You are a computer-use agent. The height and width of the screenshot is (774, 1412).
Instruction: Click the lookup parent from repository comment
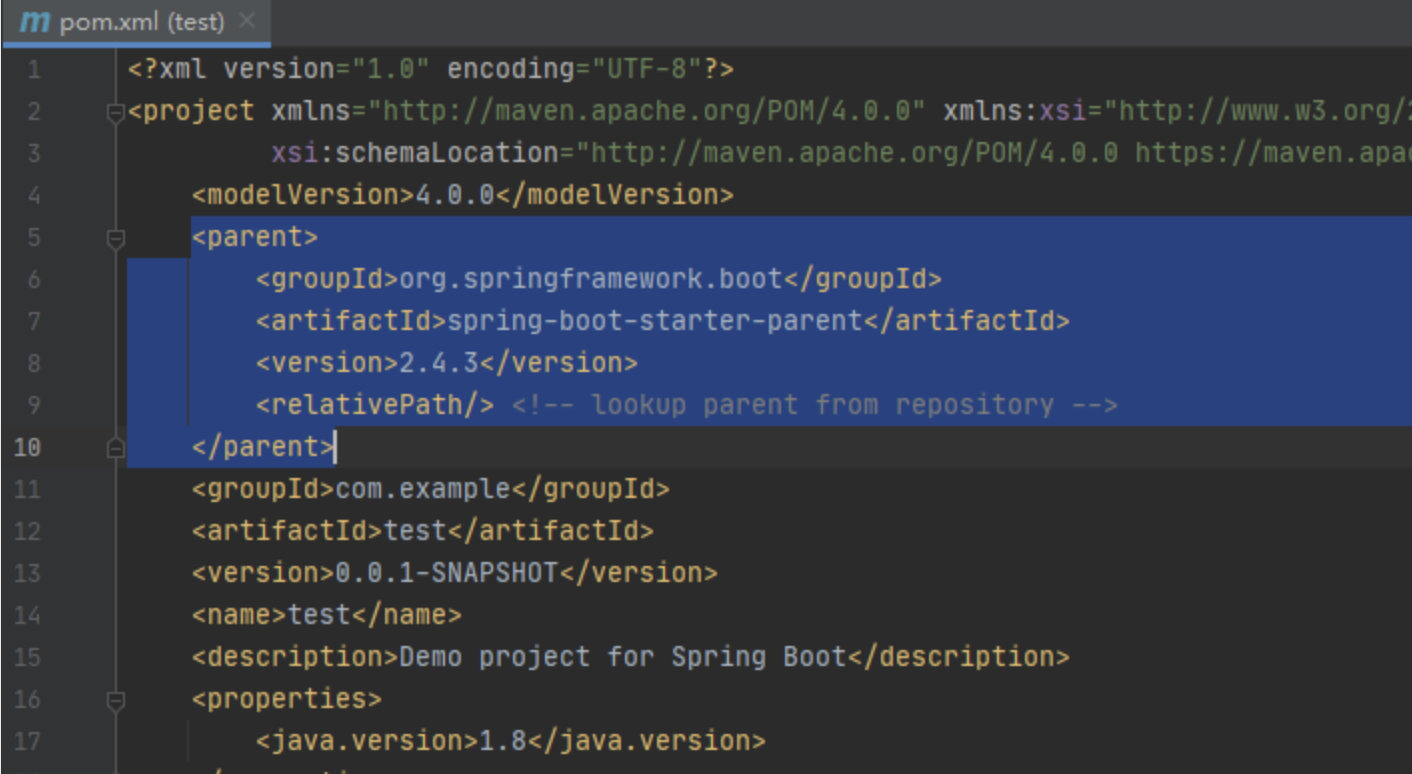tap(820, 404)
